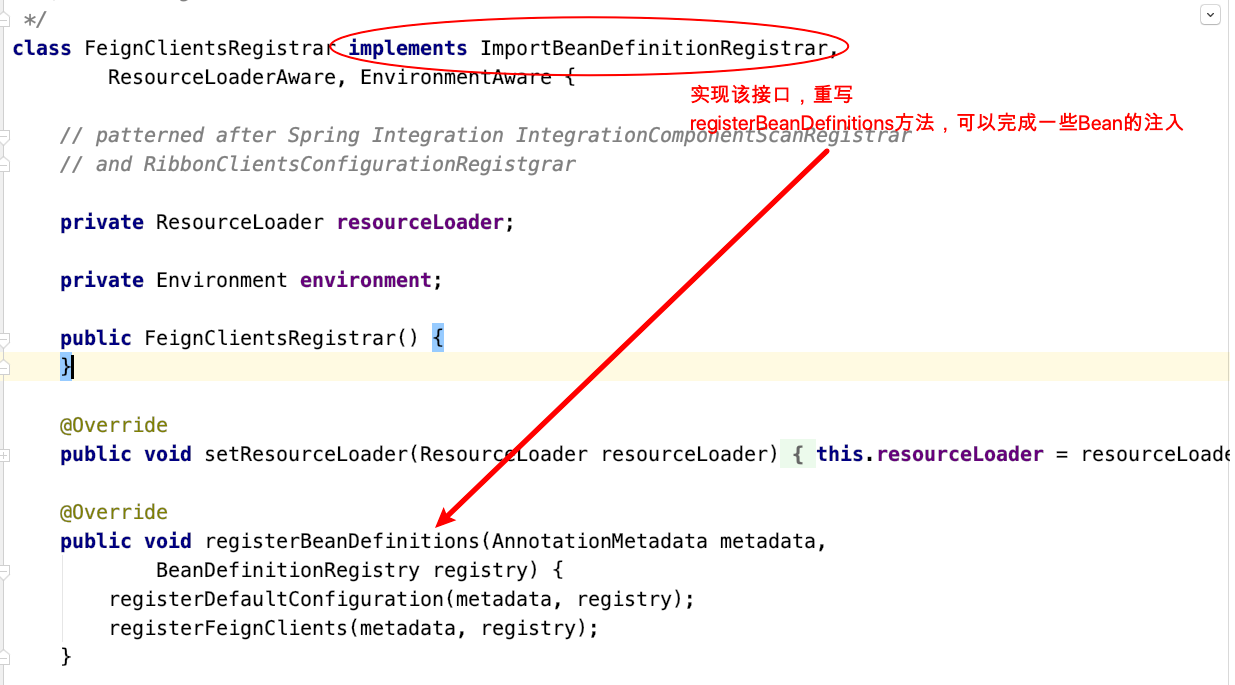Click the BeanDefinitionRegistry parameter type
This screenshot has width=1235, height=685.
[x=287, y=570]
